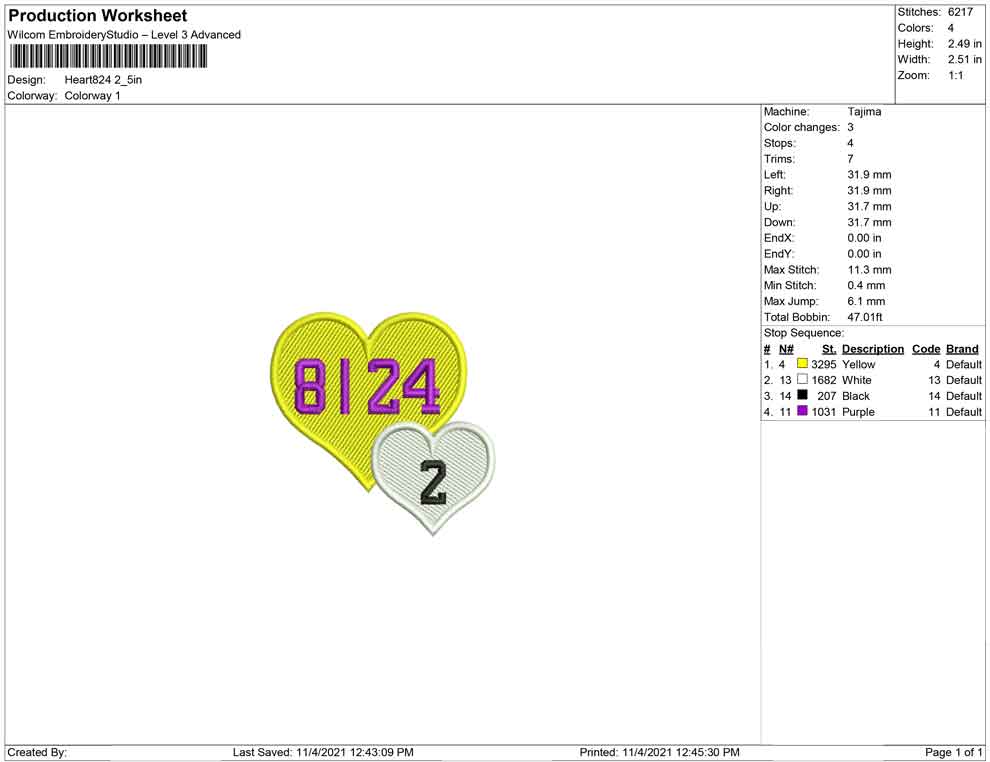This screenshot has height=762, width=990.
Task: Click the 'Created By:' footer label
Action: (37, 752)
